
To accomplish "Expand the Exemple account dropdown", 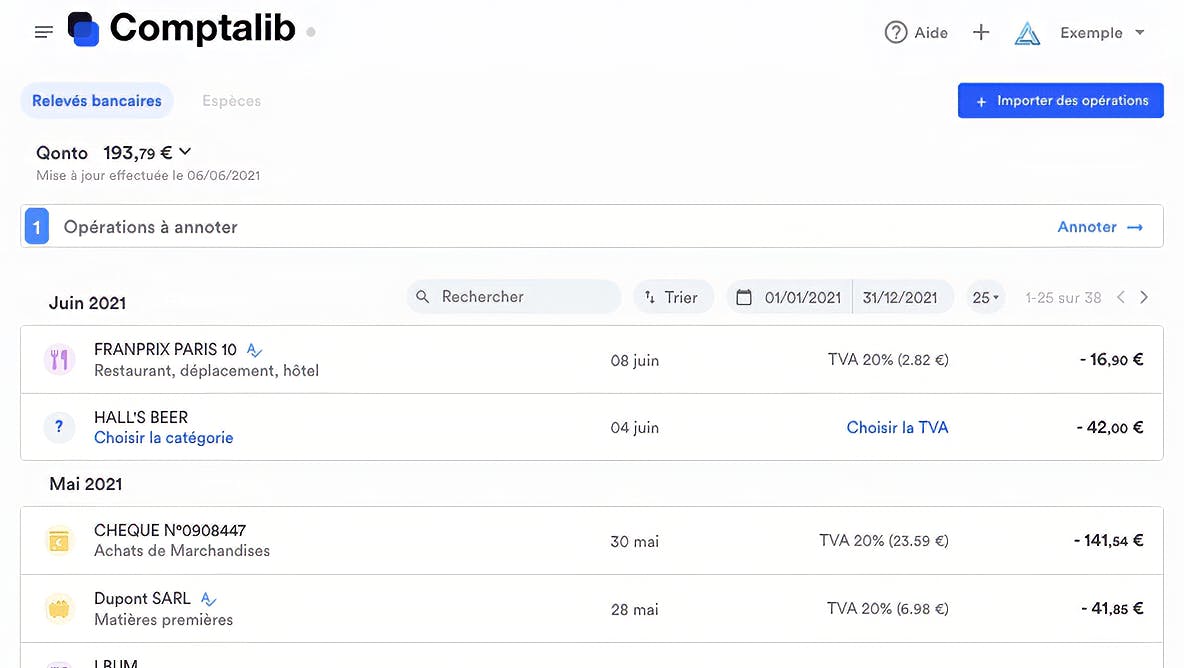I will coord(1139,33).
